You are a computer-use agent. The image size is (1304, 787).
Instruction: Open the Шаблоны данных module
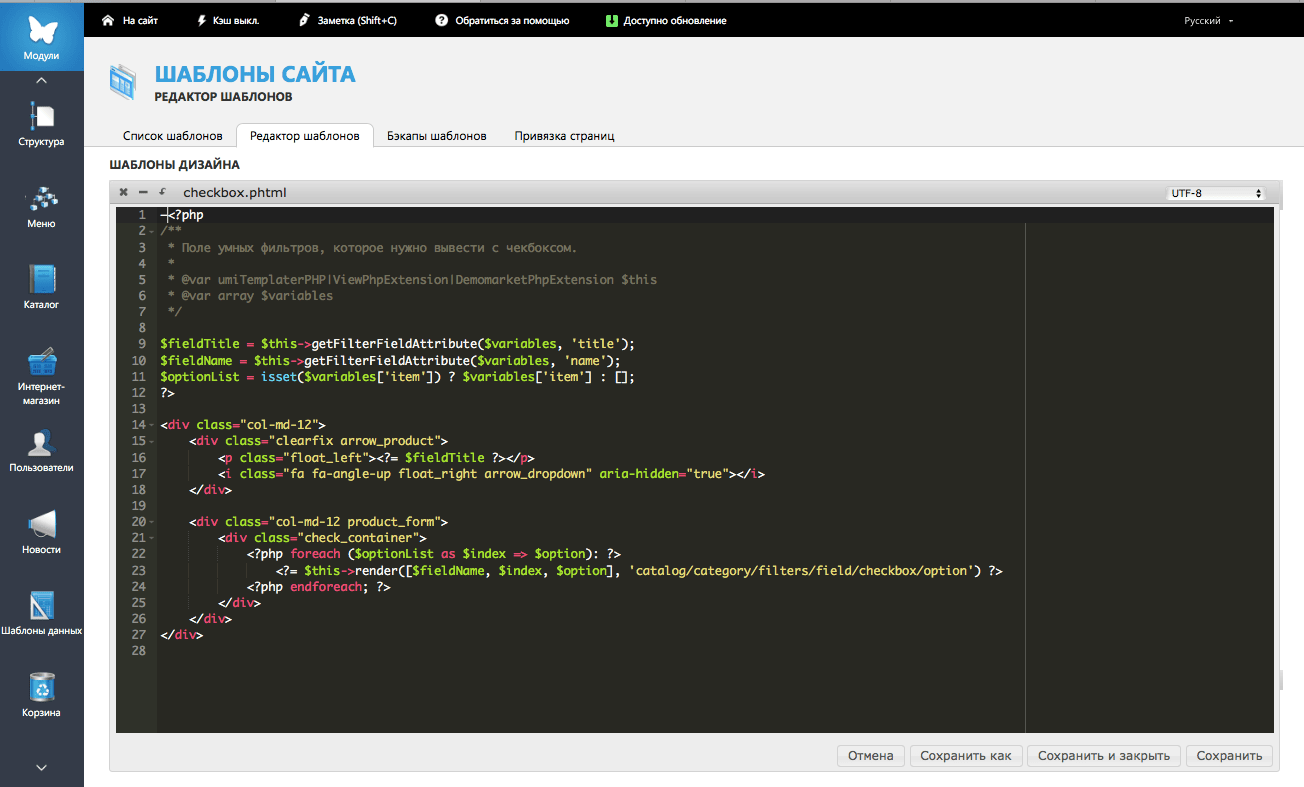(x=41, y=614)
